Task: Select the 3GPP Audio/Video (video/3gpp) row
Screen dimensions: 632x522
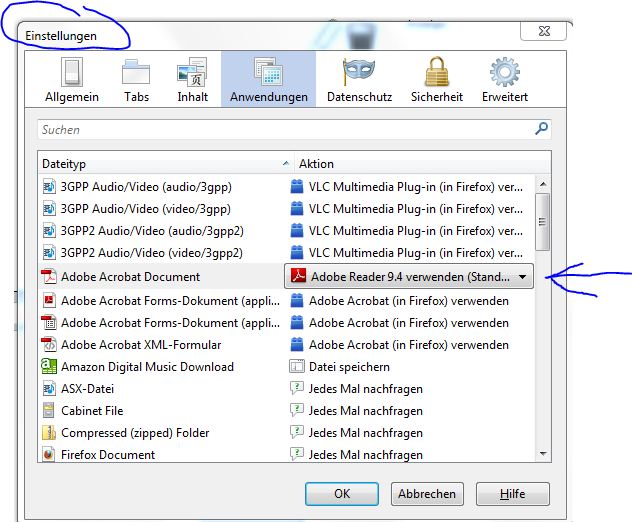Action: click(286, 209)
